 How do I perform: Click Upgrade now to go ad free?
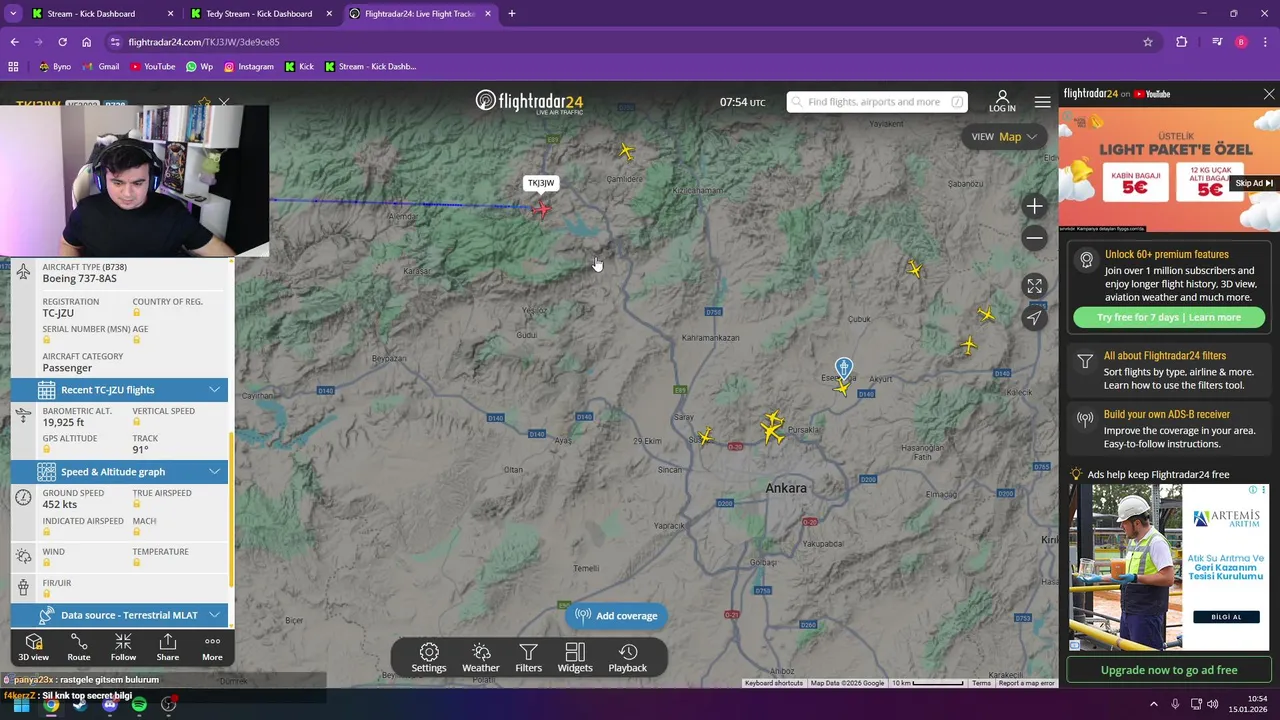pyautogui.click(x=1169, y=670)
